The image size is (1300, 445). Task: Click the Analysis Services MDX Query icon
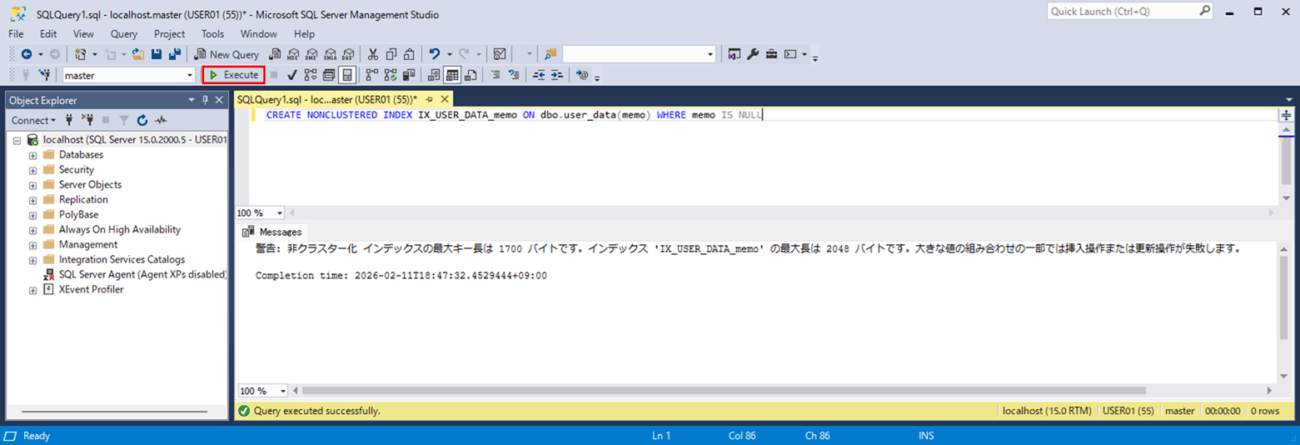[293, 54]
